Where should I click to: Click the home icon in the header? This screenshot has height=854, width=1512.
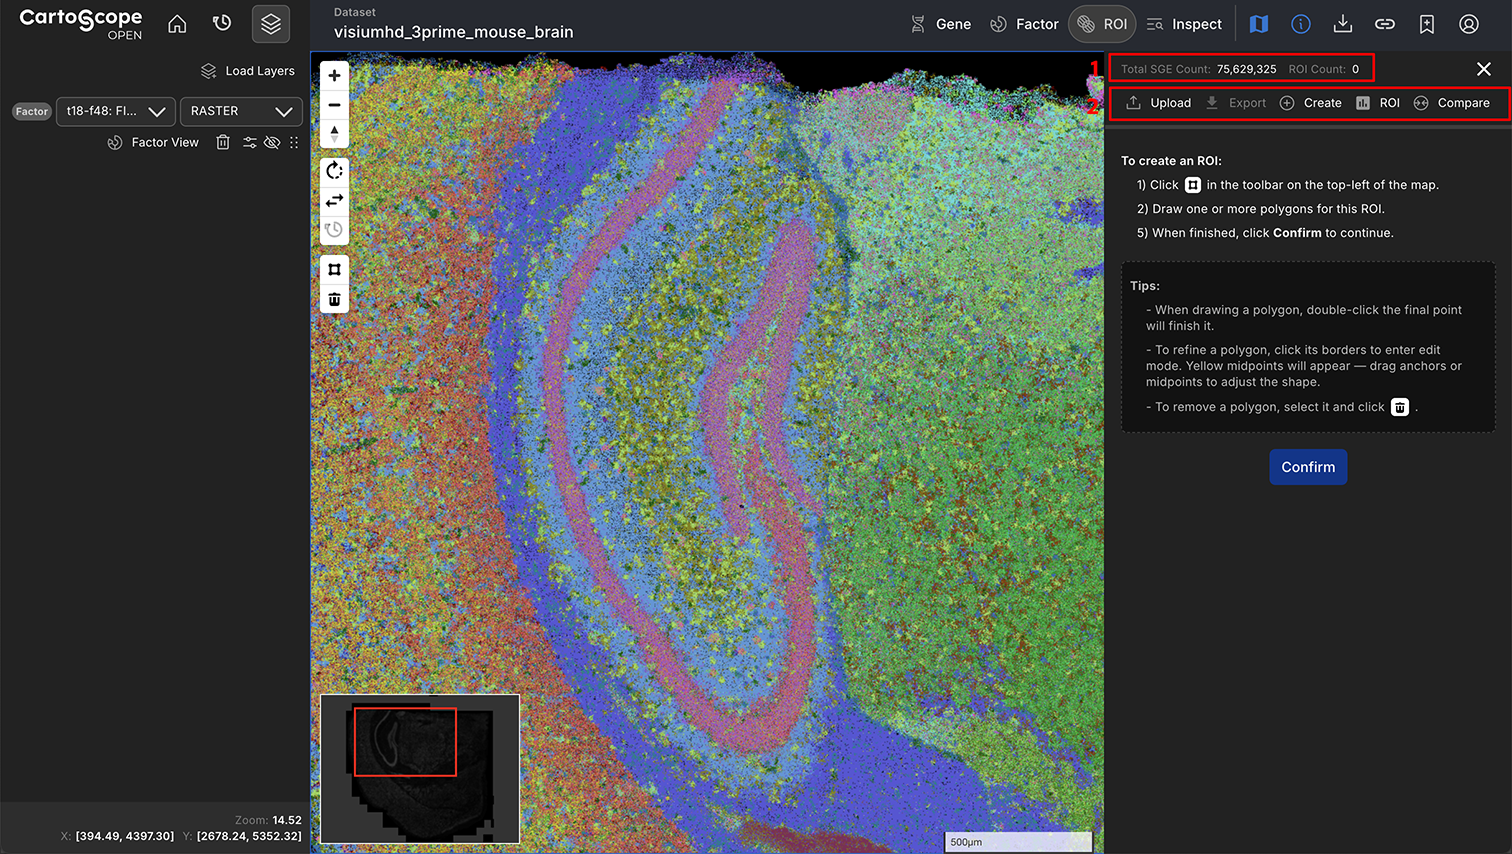coord(177,24)
